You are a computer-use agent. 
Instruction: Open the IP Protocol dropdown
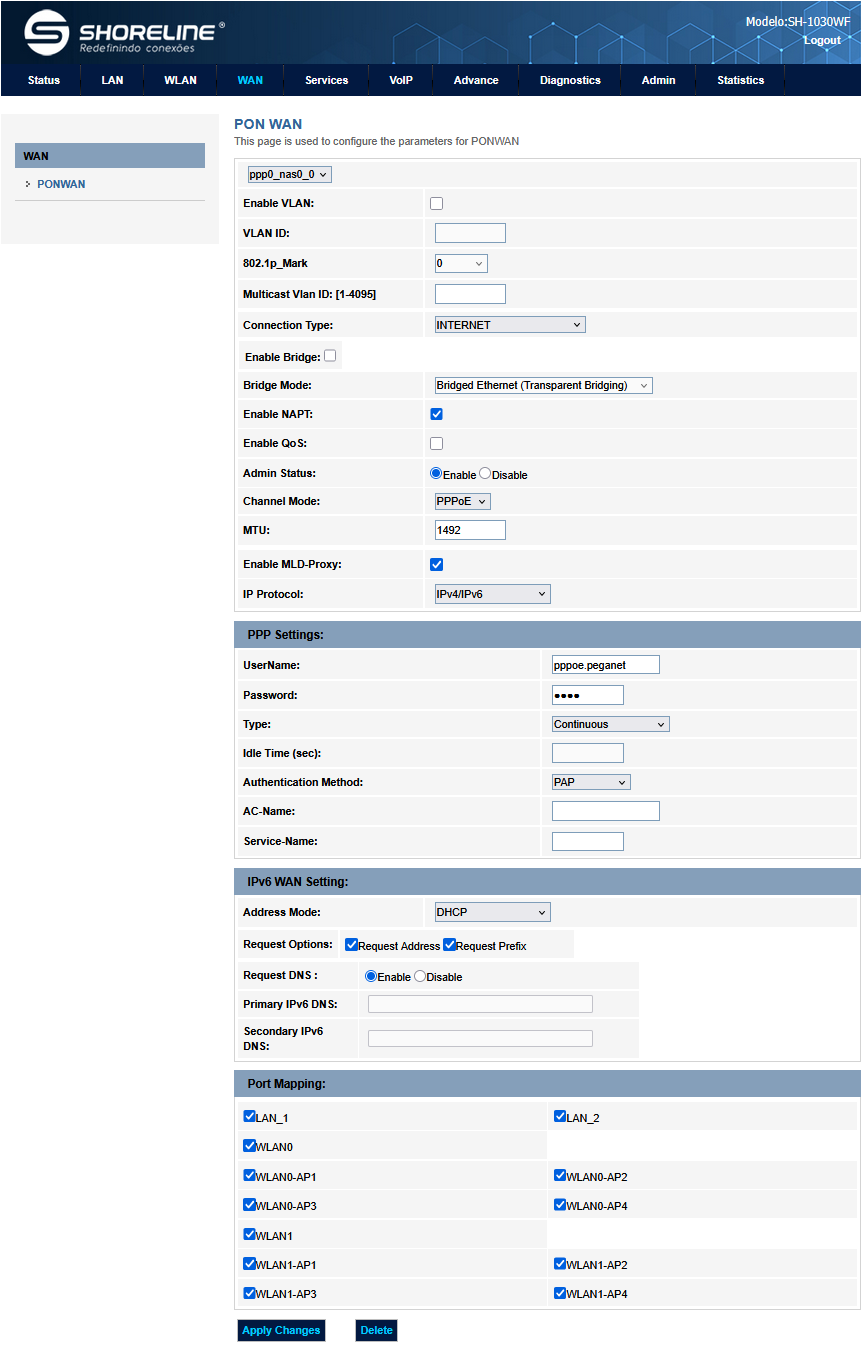(492, 594)
